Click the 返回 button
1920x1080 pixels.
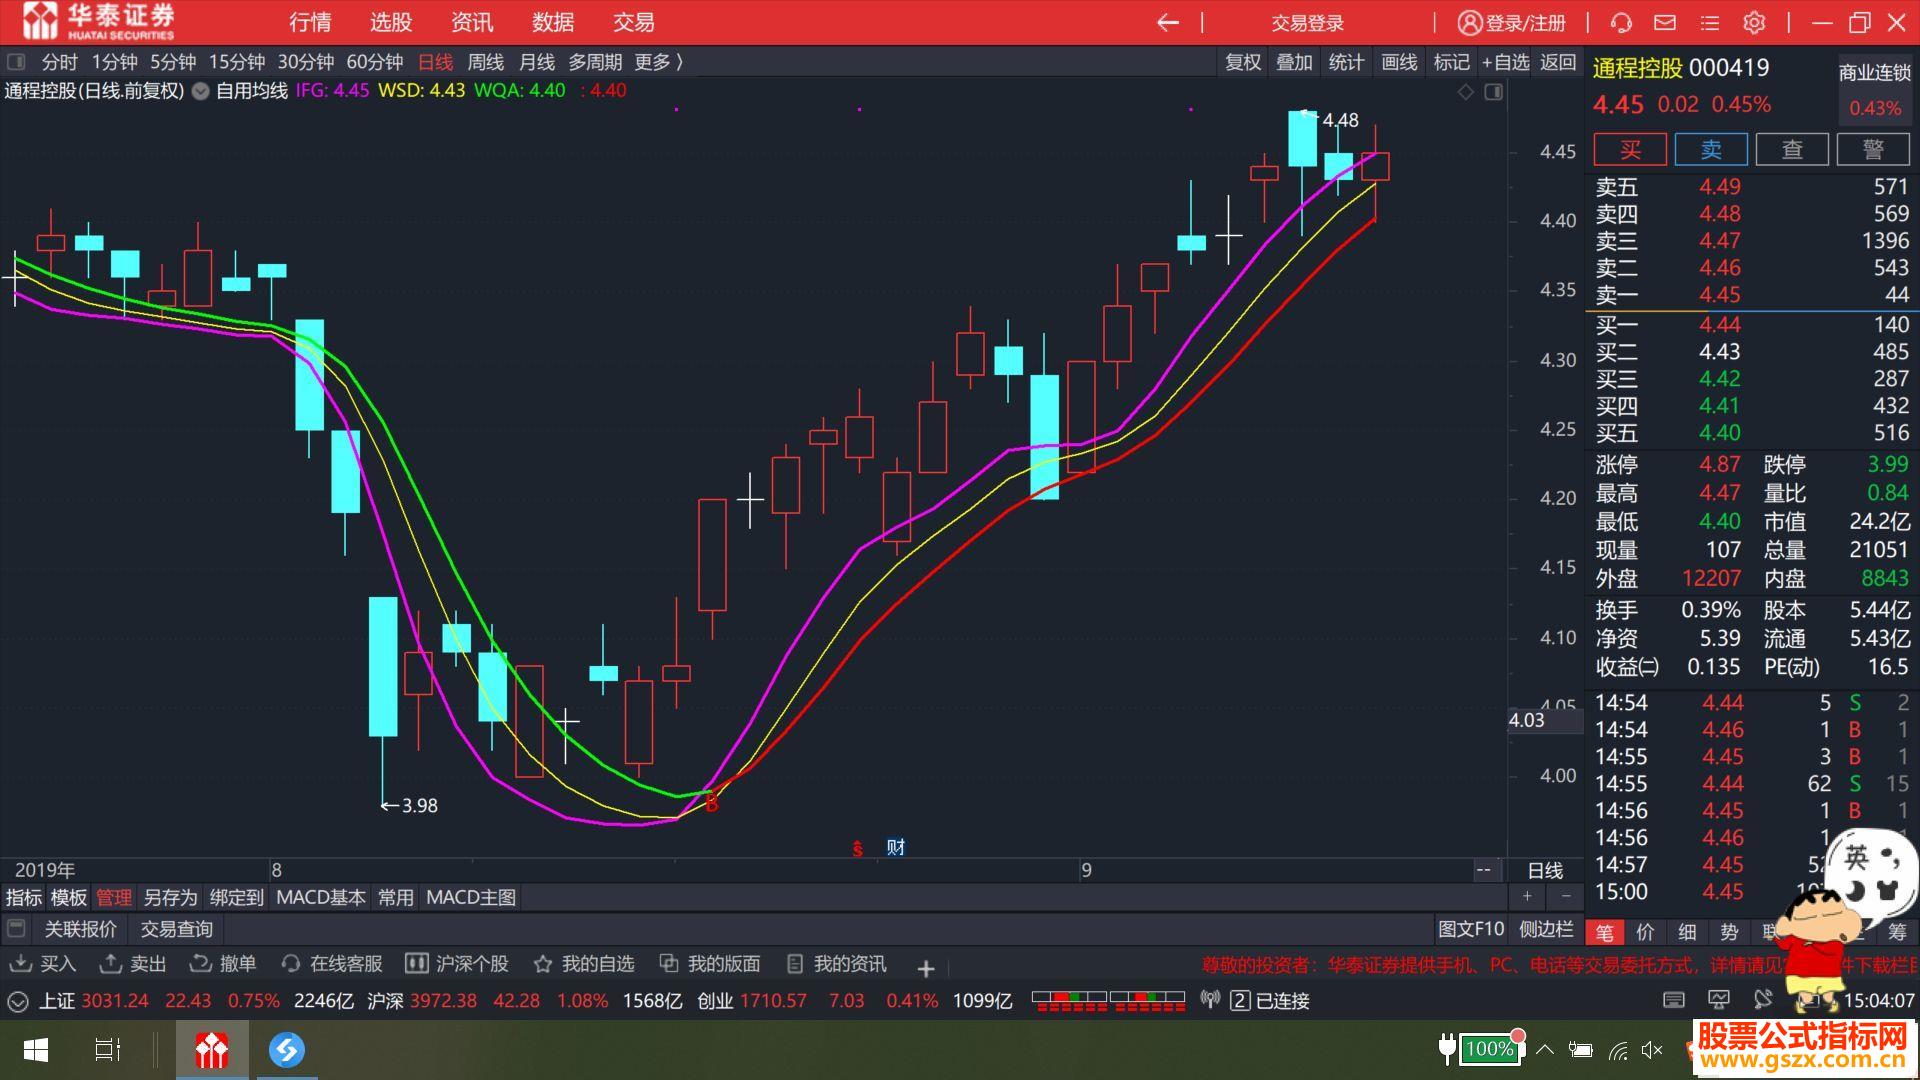tap(1557, 62)
